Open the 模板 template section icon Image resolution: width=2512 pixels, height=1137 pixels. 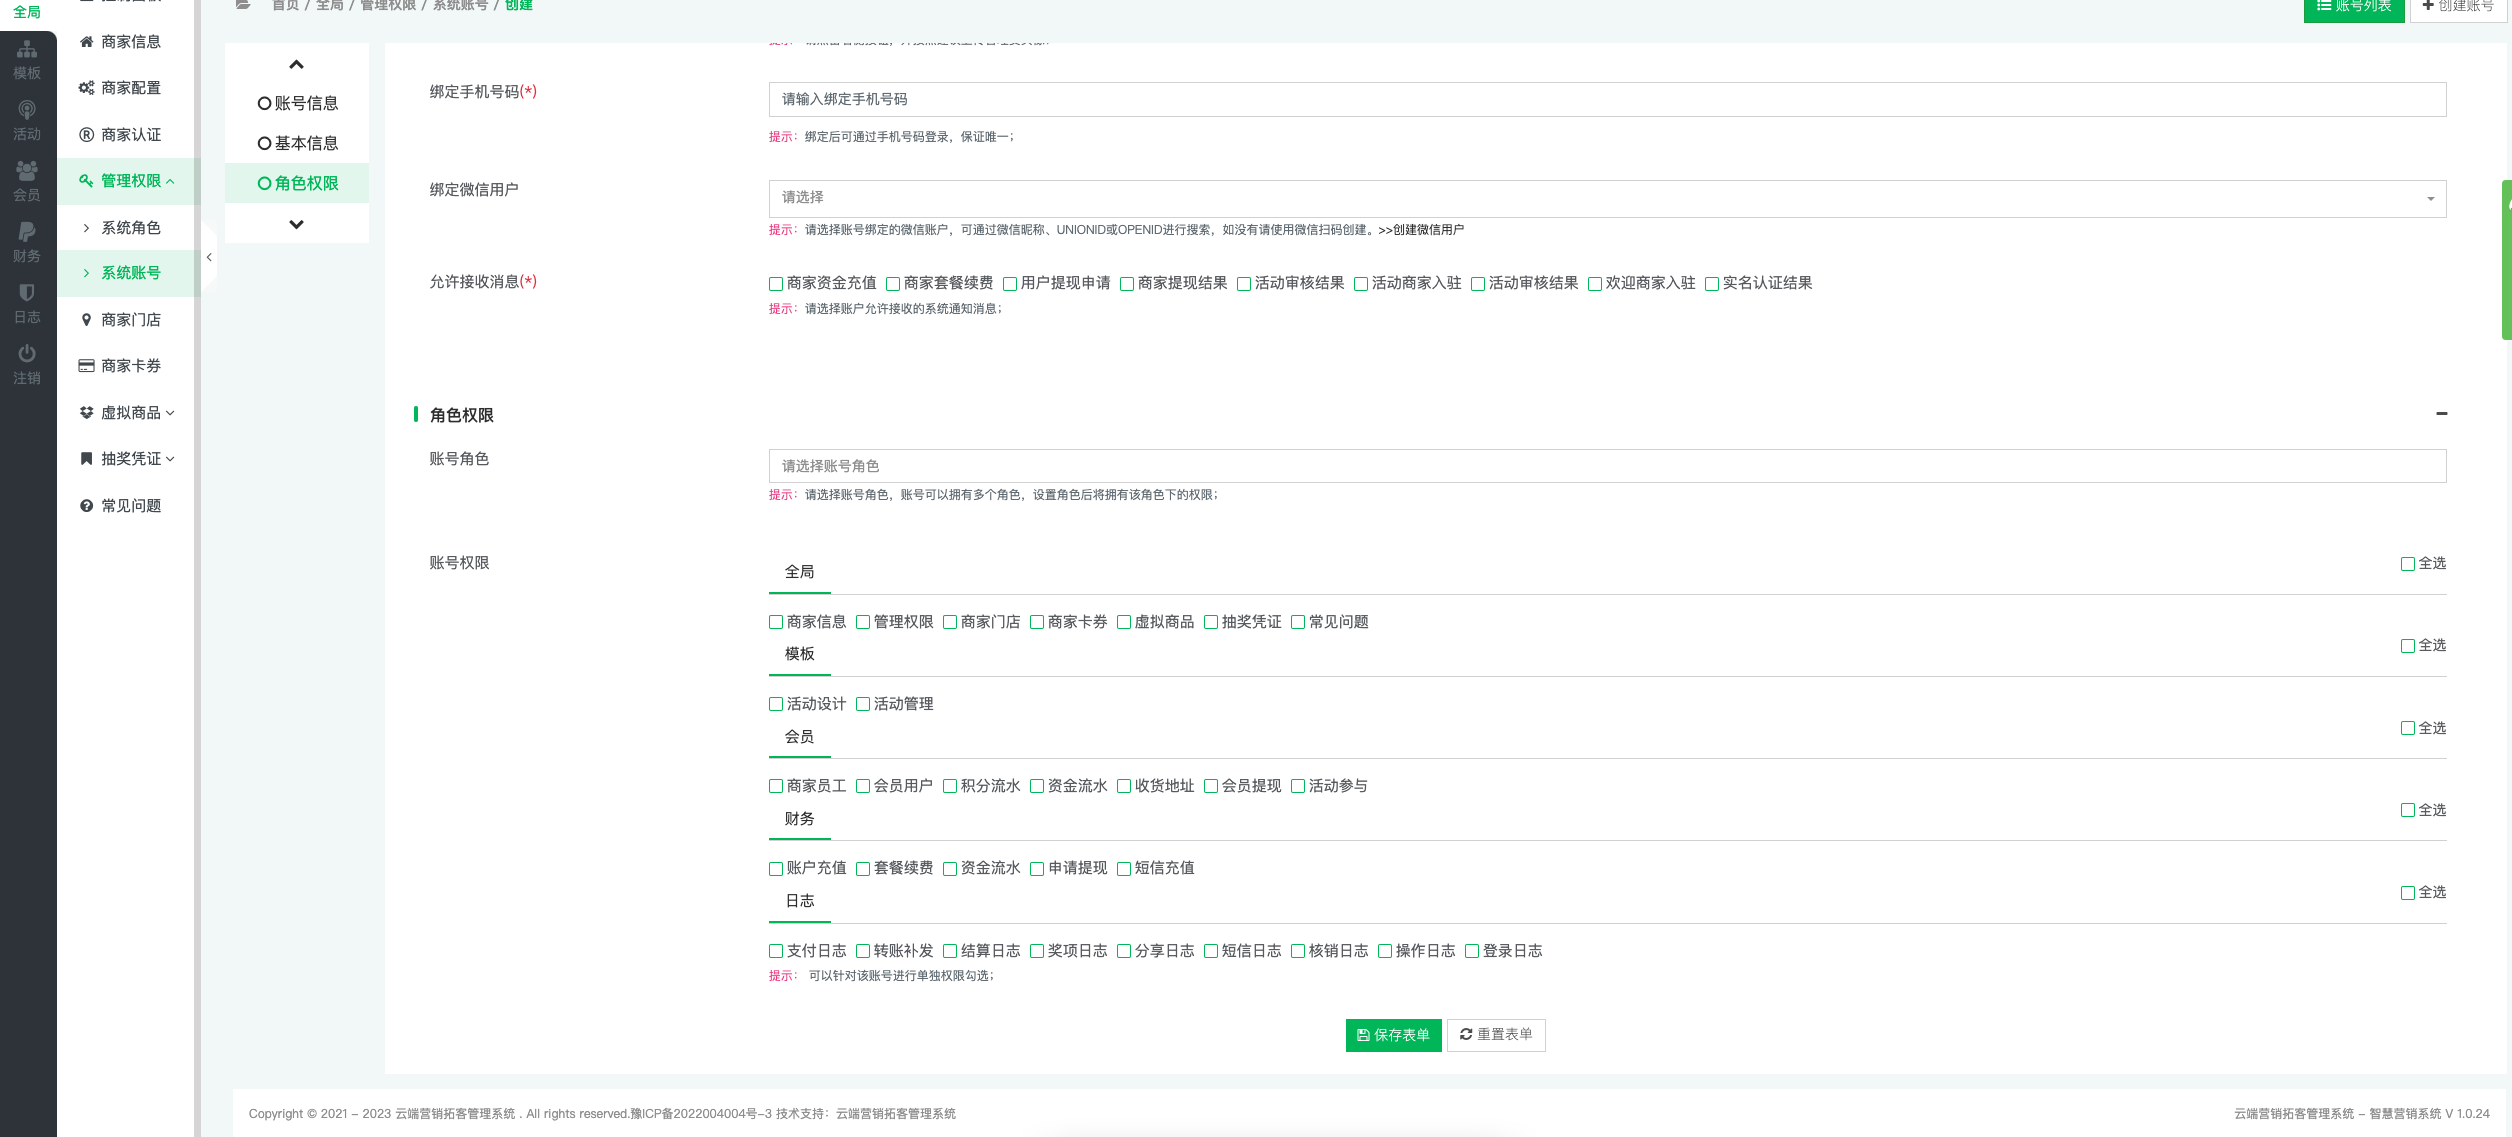click(27, 50)
